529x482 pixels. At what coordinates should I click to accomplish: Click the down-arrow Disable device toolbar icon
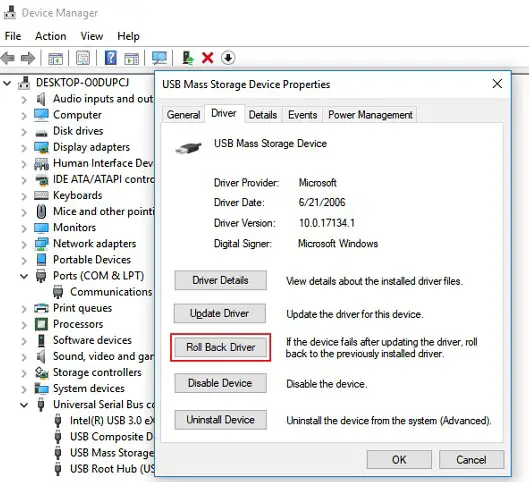pos(228,58)
